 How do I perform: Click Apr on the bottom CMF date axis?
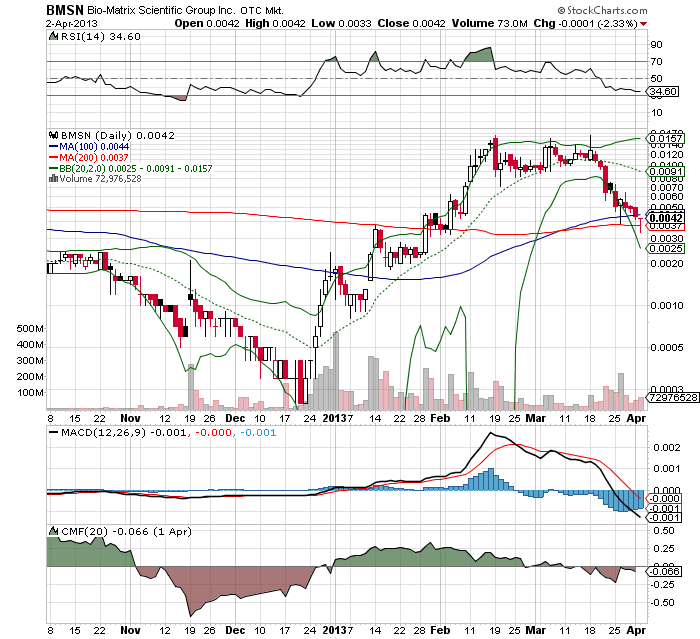click(636, 631)
